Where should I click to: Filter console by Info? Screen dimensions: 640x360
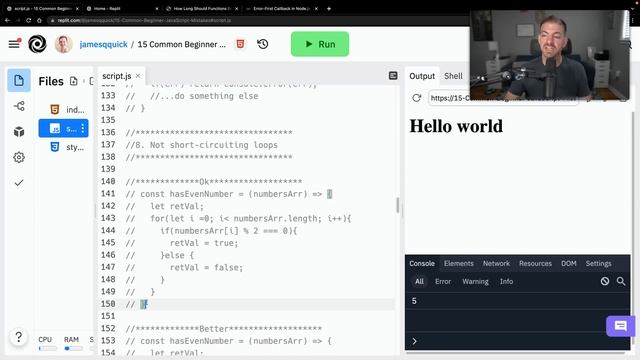(506, 281)
